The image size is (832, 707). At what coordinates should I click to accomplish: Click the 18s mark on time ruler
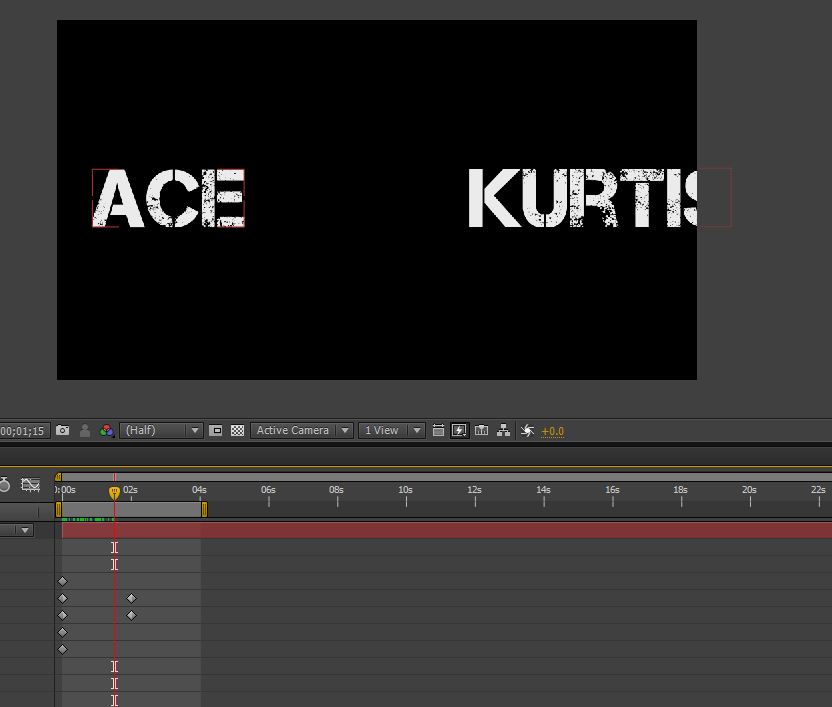point(681,490)
